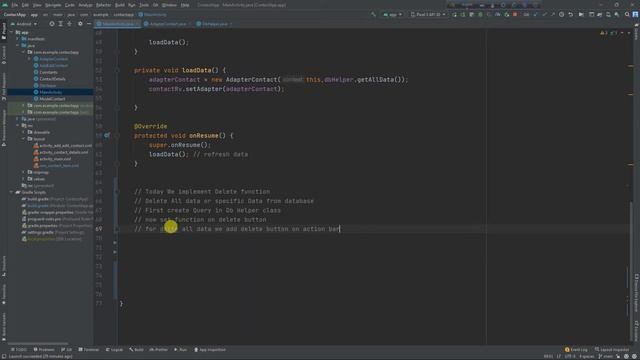Open the Pixel device selector dropdown

tap(428, 15)
